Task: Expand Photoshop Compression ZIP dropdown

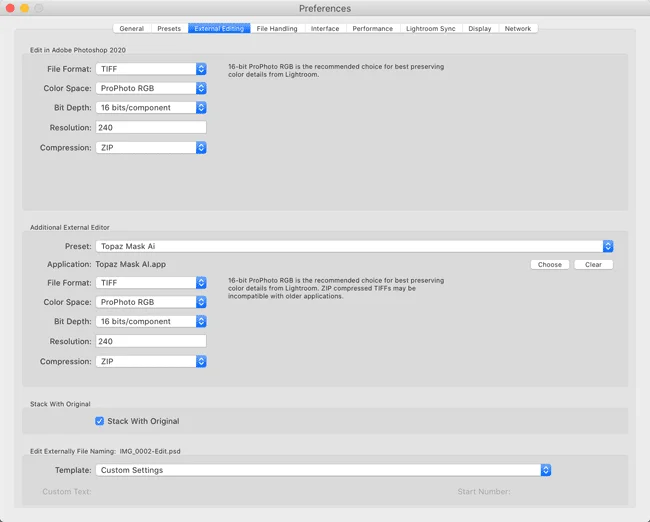Action: click(x=151, y=147)
